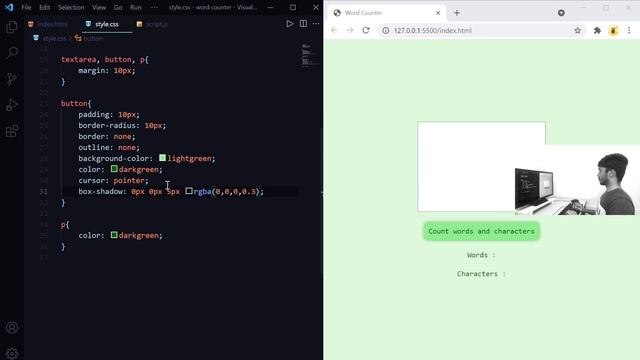640x360 pixels.
Task: Run the file with play icon
Action: pyautogui.click(x=289, y=24)
